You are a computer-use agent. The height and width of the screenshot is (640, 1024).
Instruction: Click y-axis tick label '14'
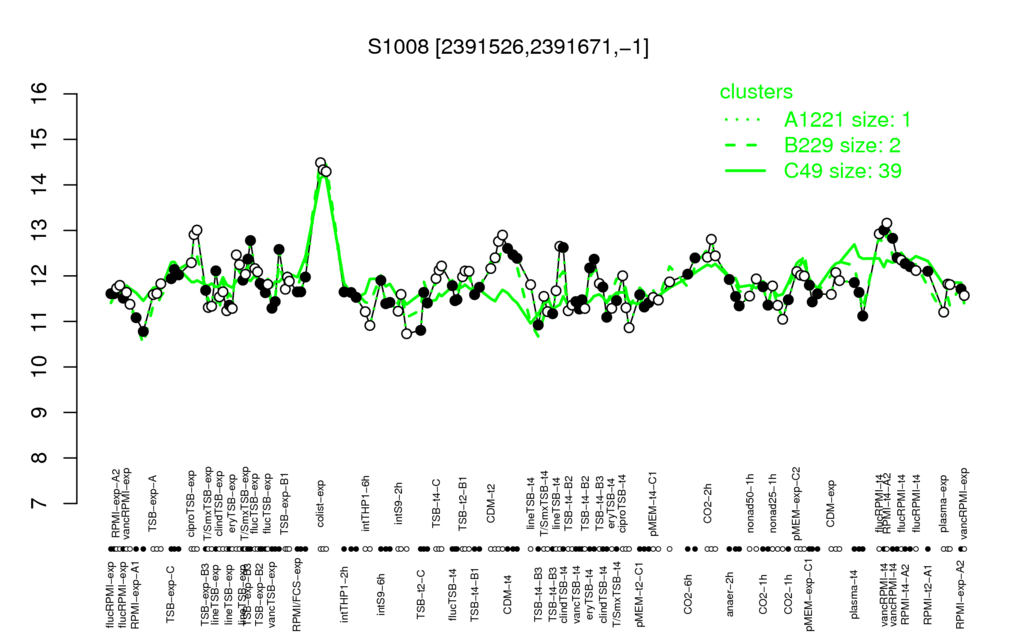(40, 185)
